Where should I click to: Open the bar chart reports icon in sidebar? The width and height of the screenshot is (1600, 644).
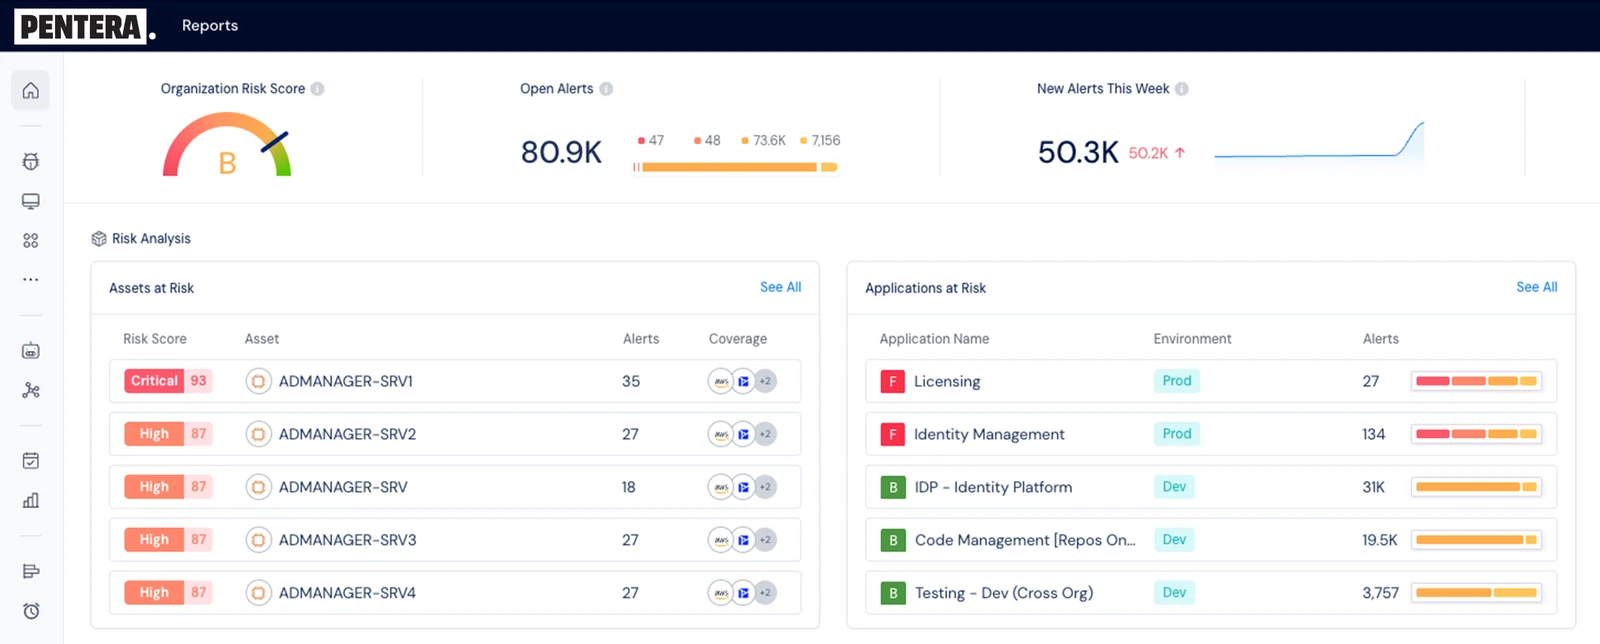[x=31, y=500]
